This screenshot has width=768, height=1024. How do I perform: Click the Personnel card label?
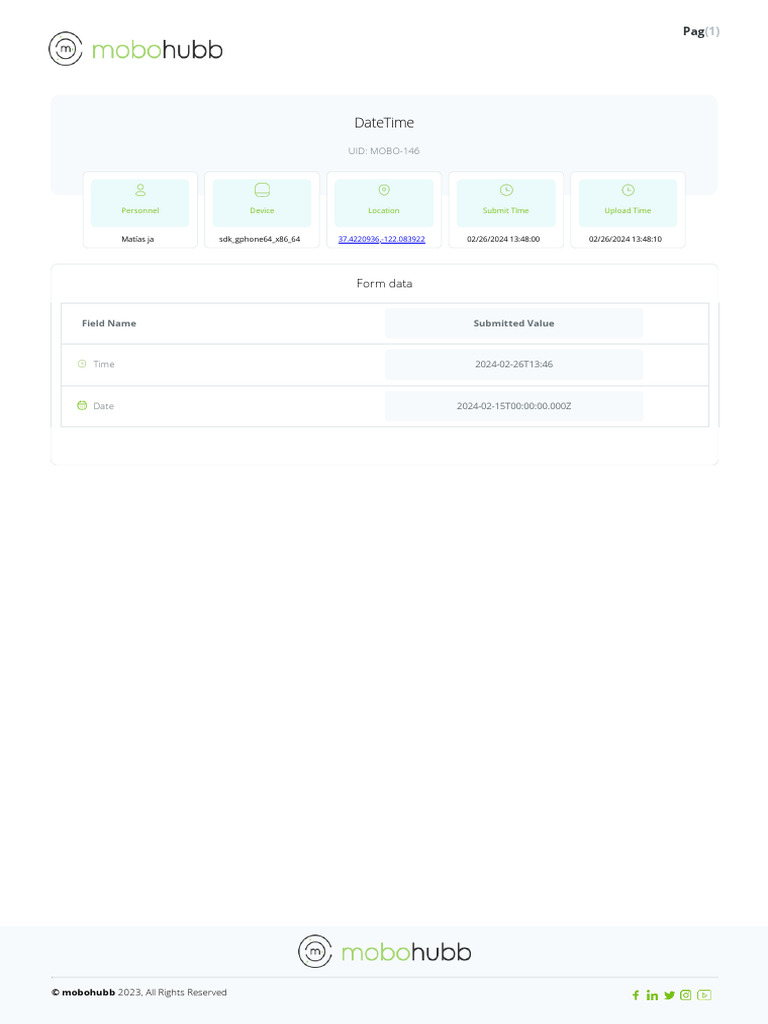tap(140, 210)
